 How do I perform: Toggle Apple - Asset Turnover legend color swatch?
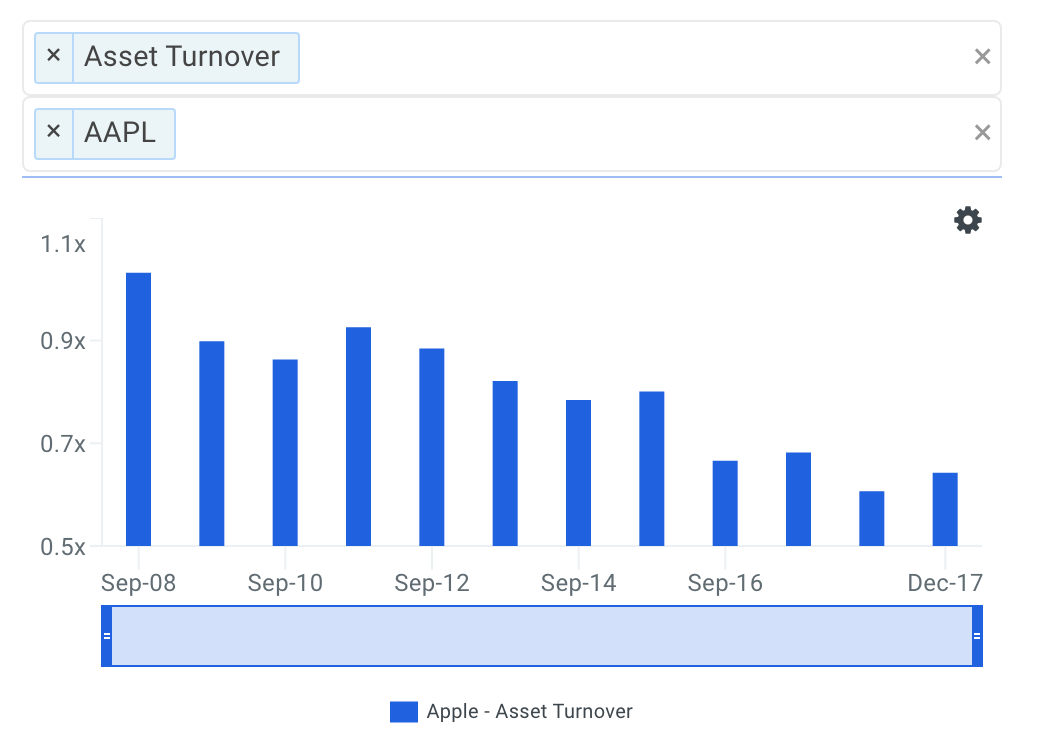point(404,712)
